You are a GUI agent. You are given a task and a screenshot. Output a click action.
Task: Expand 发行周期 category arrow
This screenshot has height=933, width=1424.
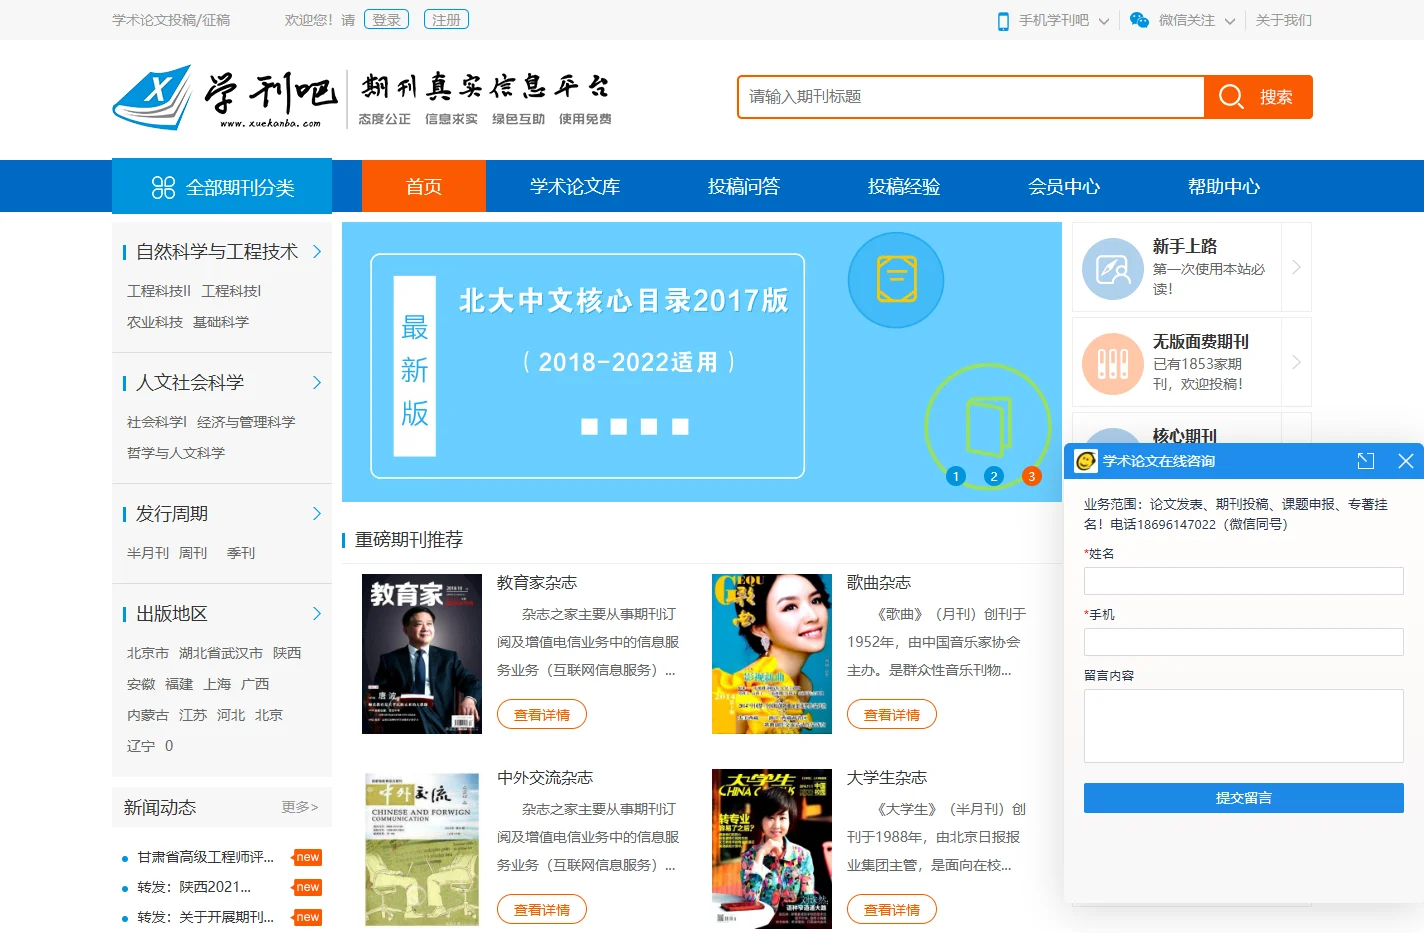pos(317,514)
